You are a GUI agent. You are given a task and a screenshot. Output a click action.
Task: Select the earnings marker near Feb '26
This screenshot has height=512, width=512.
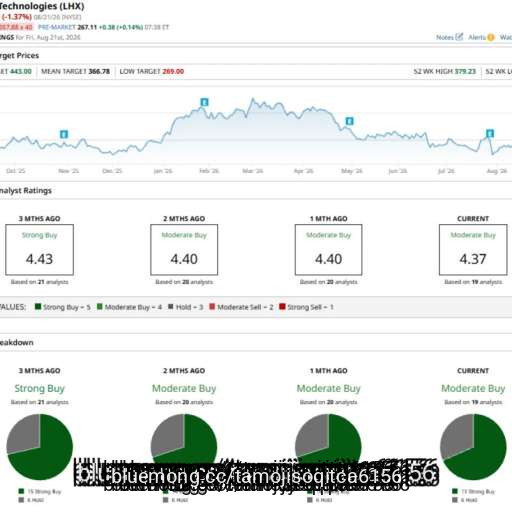(204, 102)
